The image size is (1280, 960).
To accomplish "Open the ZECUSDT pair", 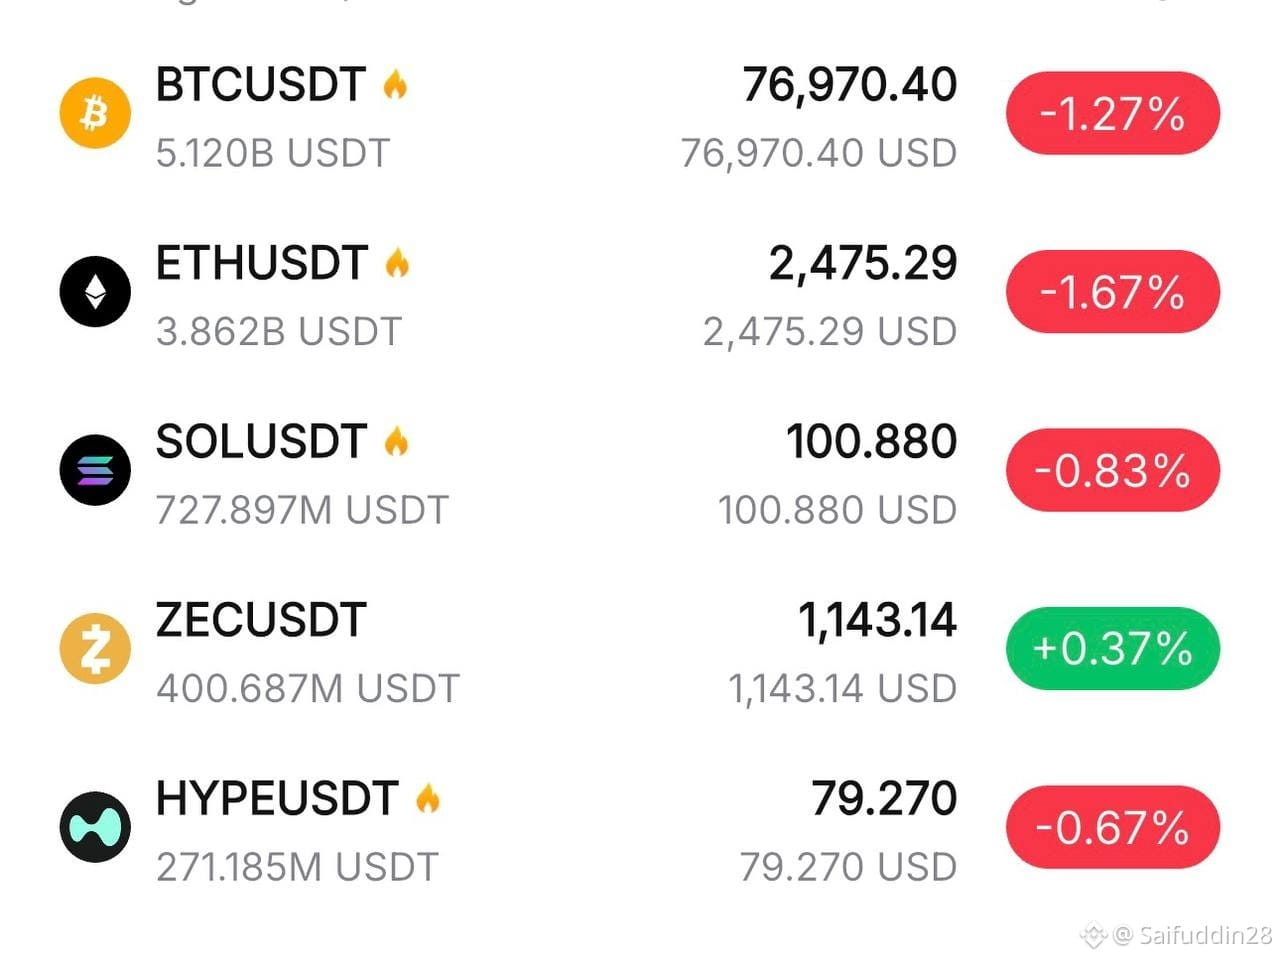I will point(261,620).
